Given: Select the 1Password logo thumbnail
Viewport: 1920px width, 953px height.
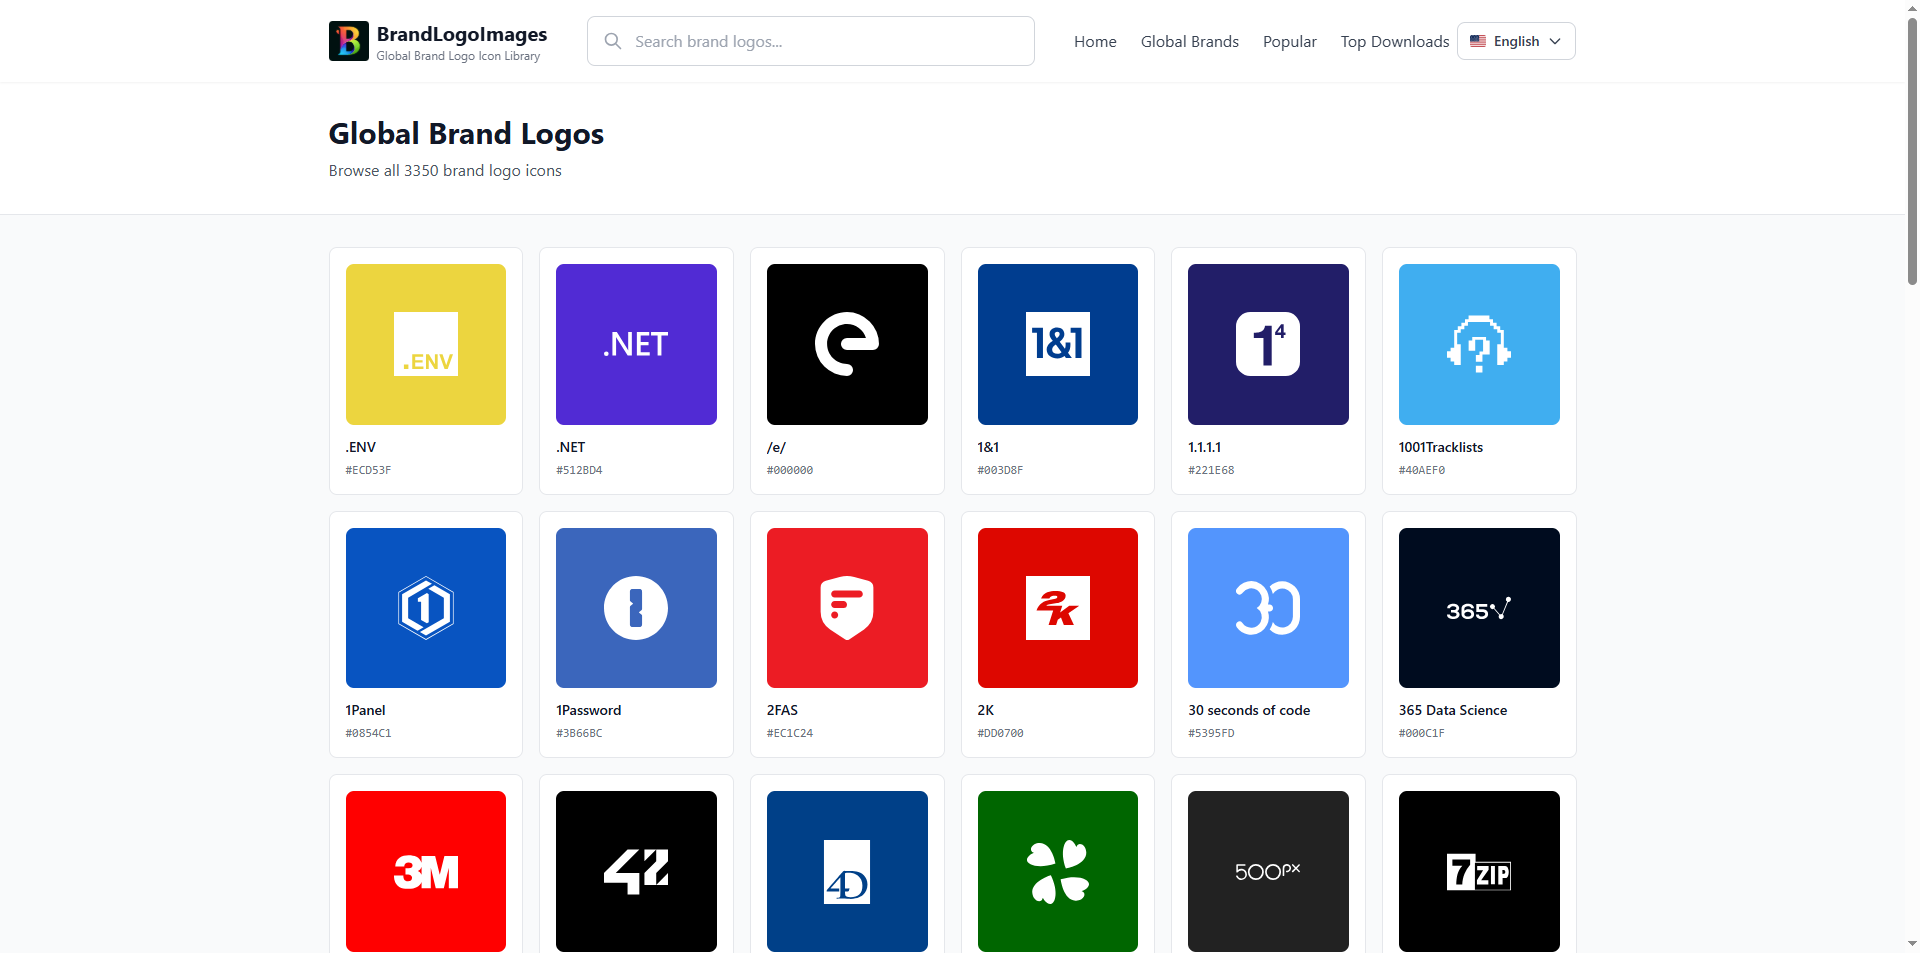Looking at the screenshot, I should (x=636, y=607).
